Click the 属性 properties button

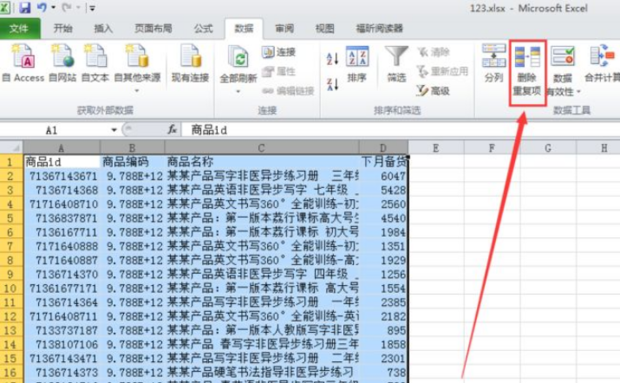pyautogui.click(x=279, y=72)
